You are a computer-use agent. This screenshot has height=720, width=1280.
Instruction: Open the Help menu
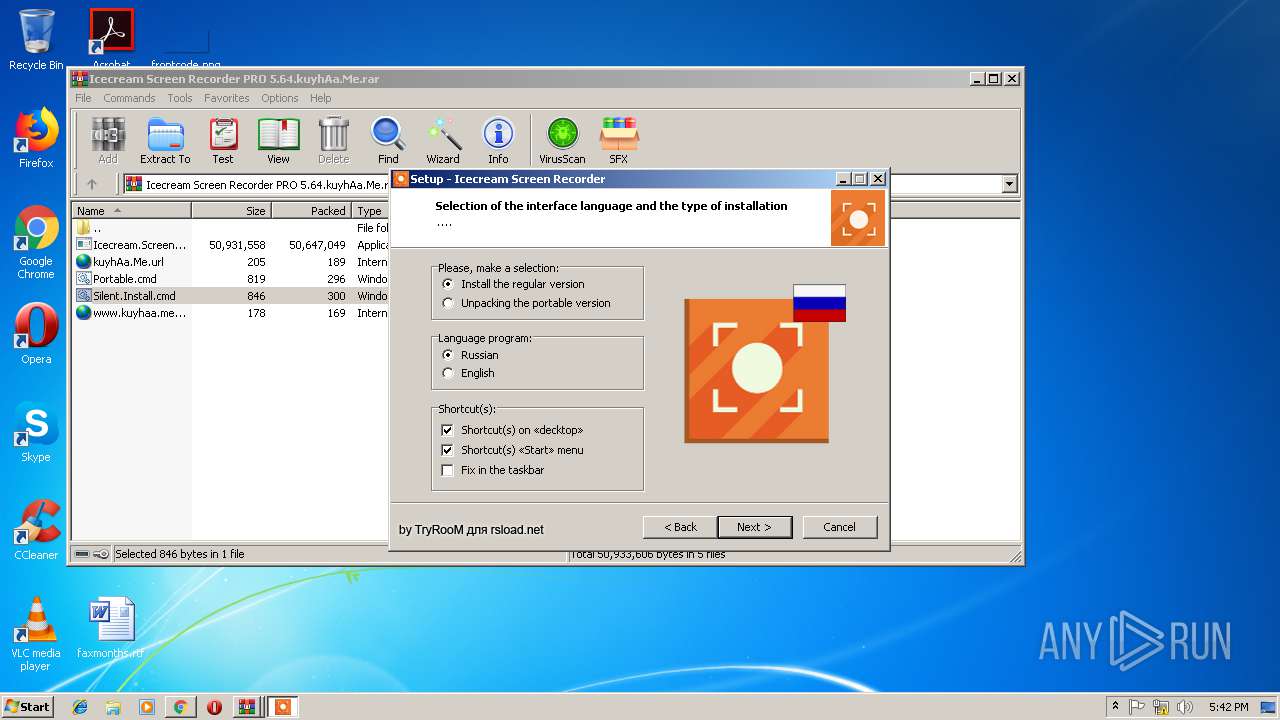coord(320,98)
